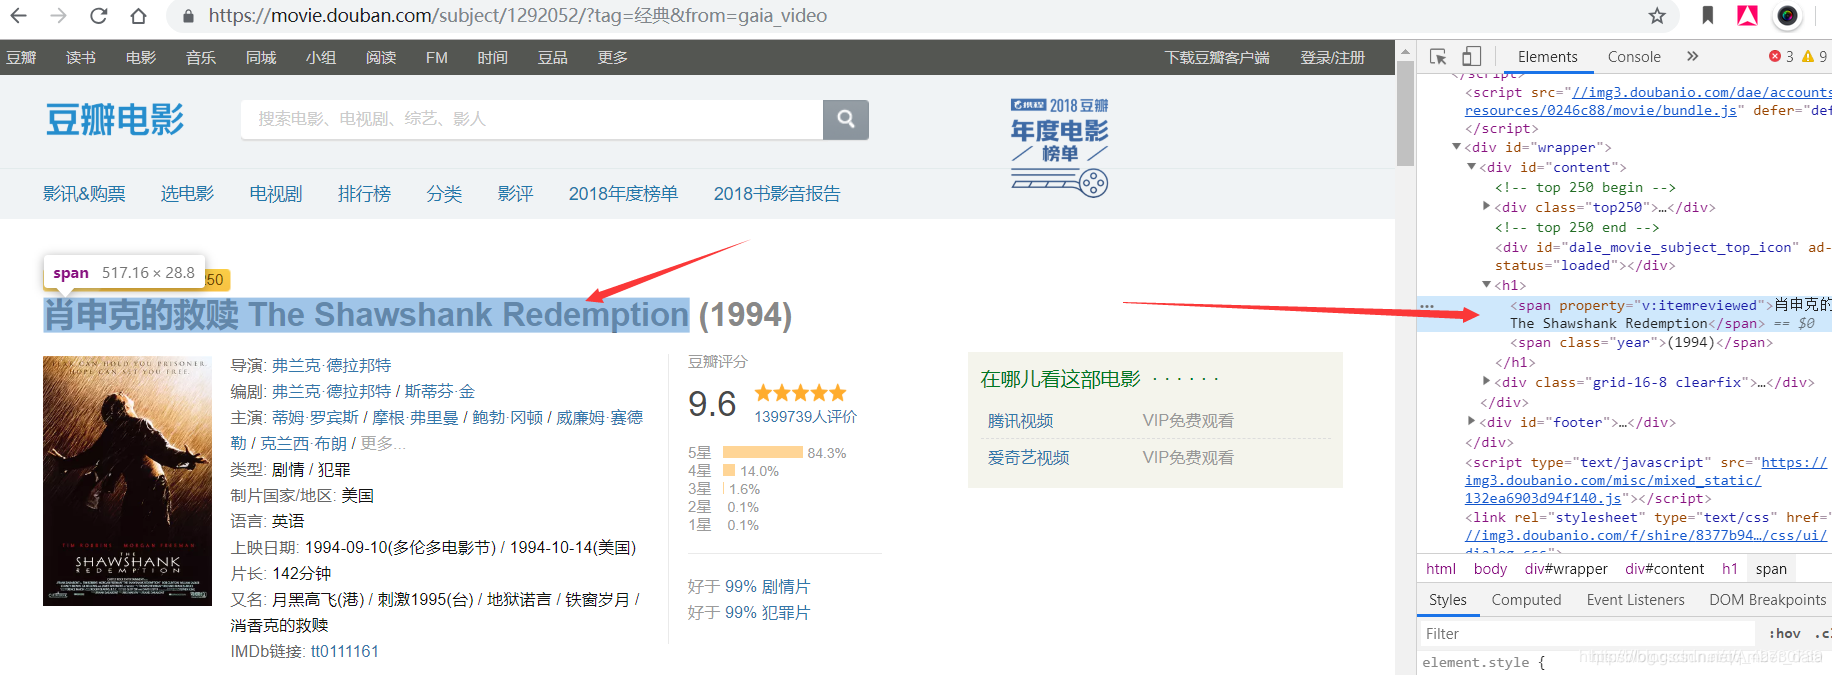Click 1399739人评价 ratings count link
The width and height of the screenshot is (1832, 675).
point(805,417)
